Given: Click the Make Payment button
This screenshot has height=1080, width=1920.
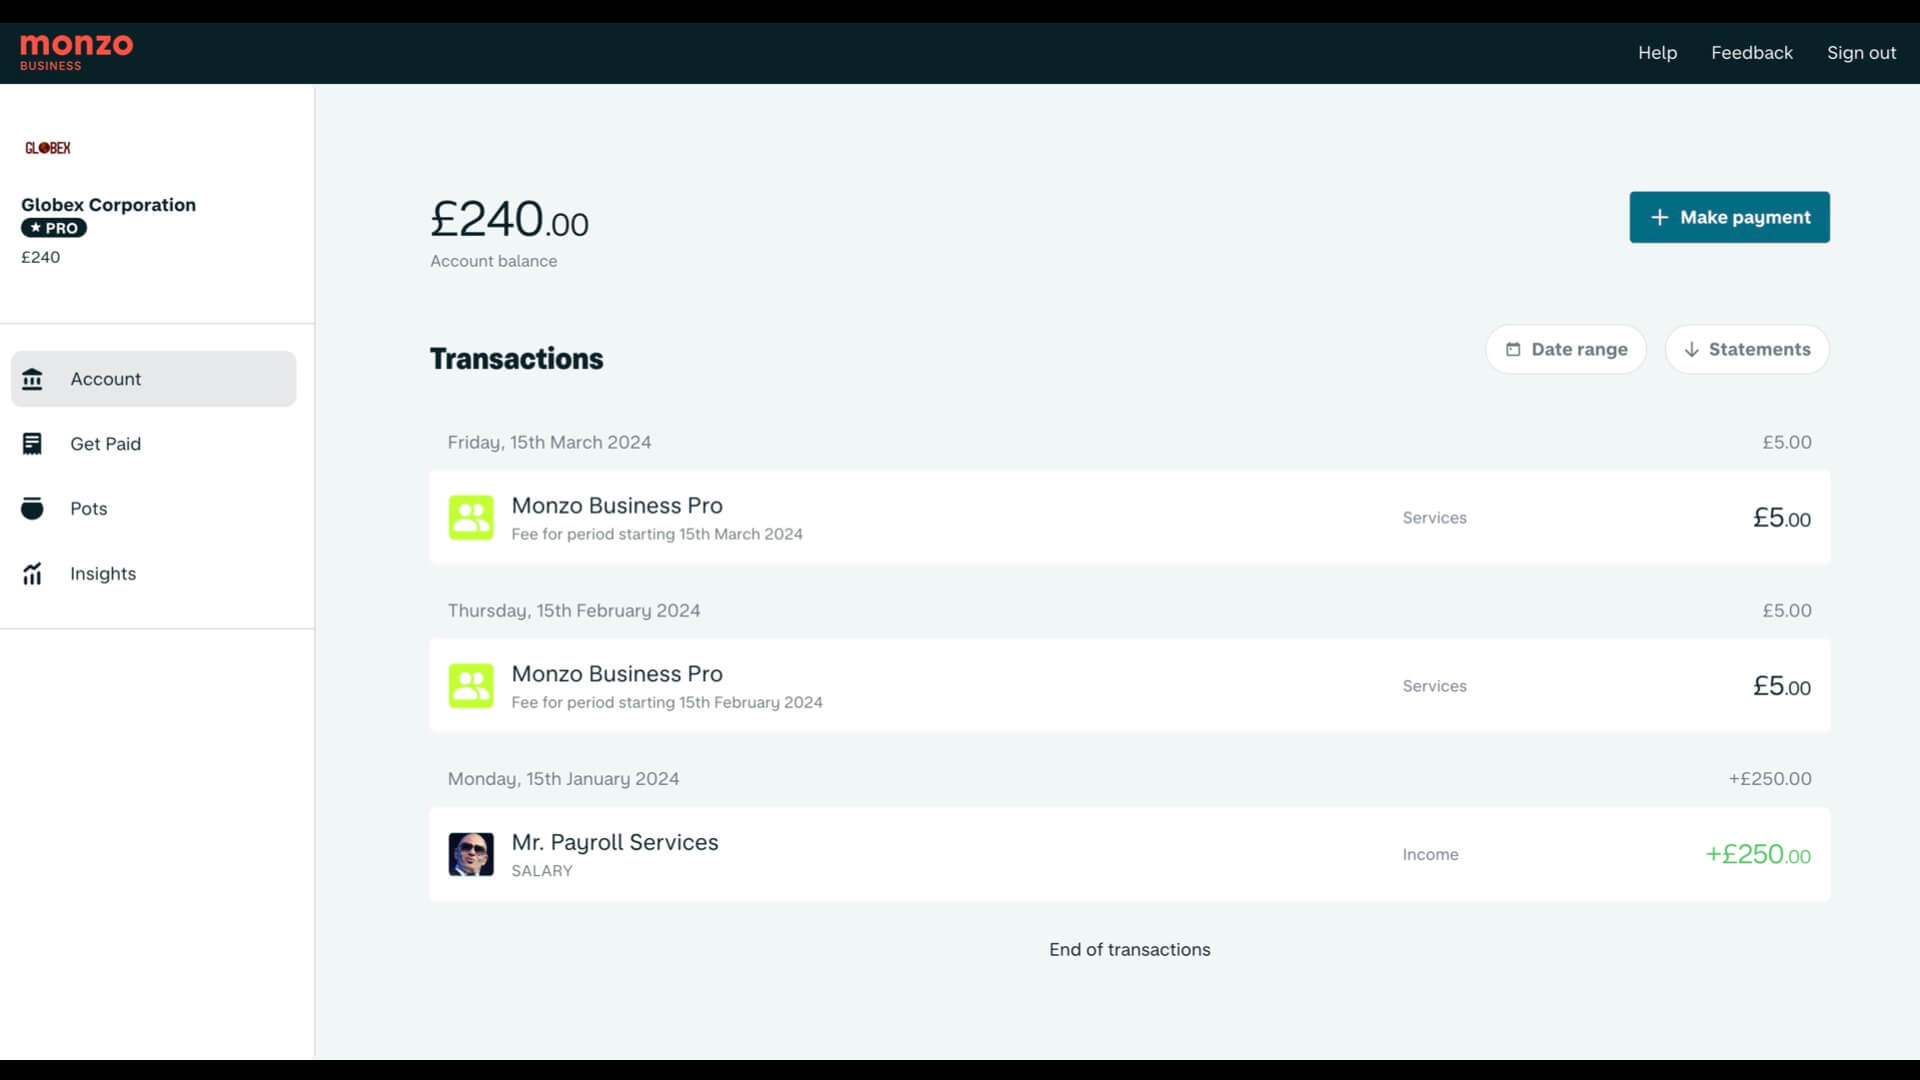Looking at the screenshot, I should pyautogui.click(x=1729, y=216).
